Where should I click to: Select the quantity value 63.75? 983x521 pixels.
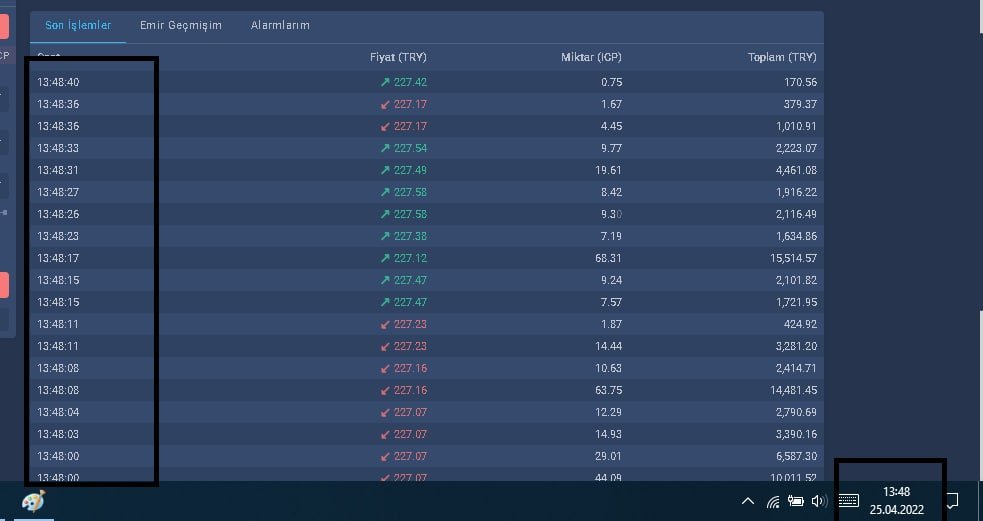[608, 390]
